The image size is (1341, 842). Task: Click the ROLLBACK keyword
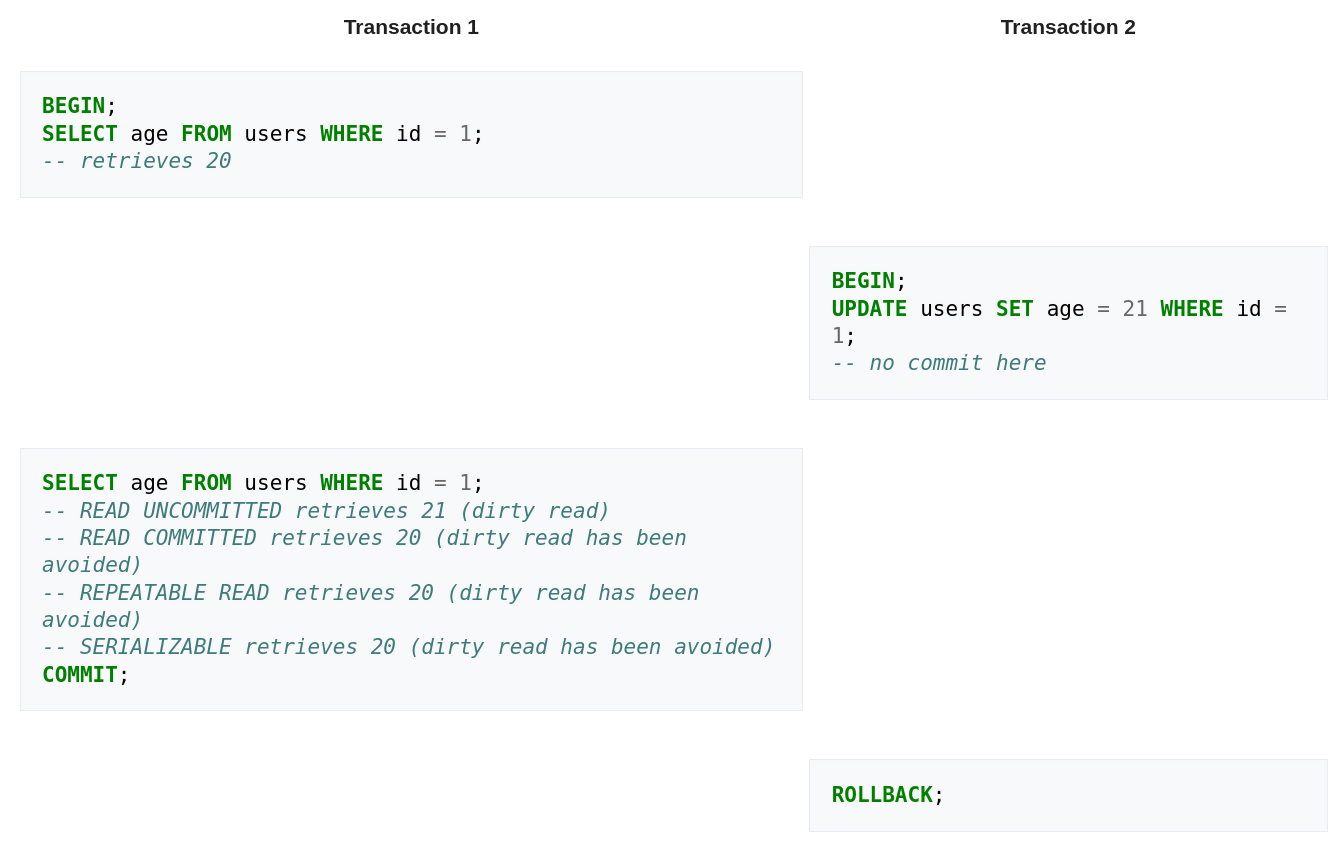coord(881,795)
